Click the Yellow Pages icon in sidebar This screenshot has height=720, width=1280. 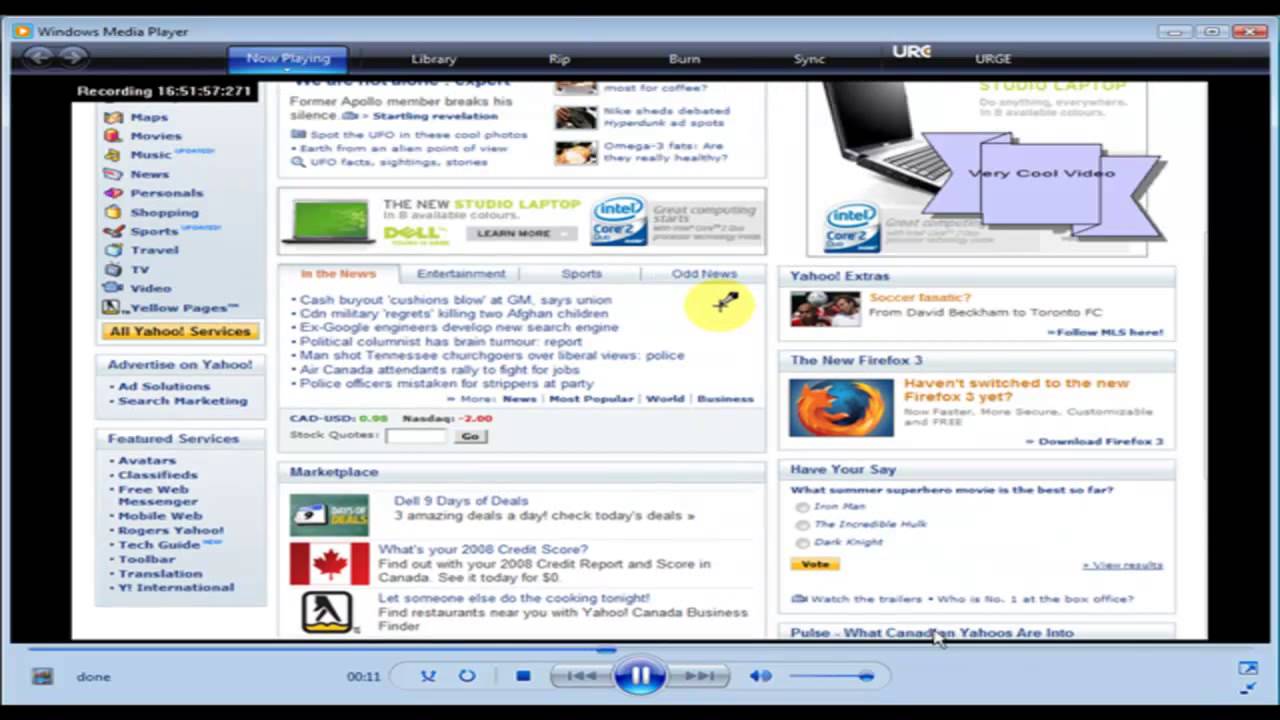click(113, 308)
